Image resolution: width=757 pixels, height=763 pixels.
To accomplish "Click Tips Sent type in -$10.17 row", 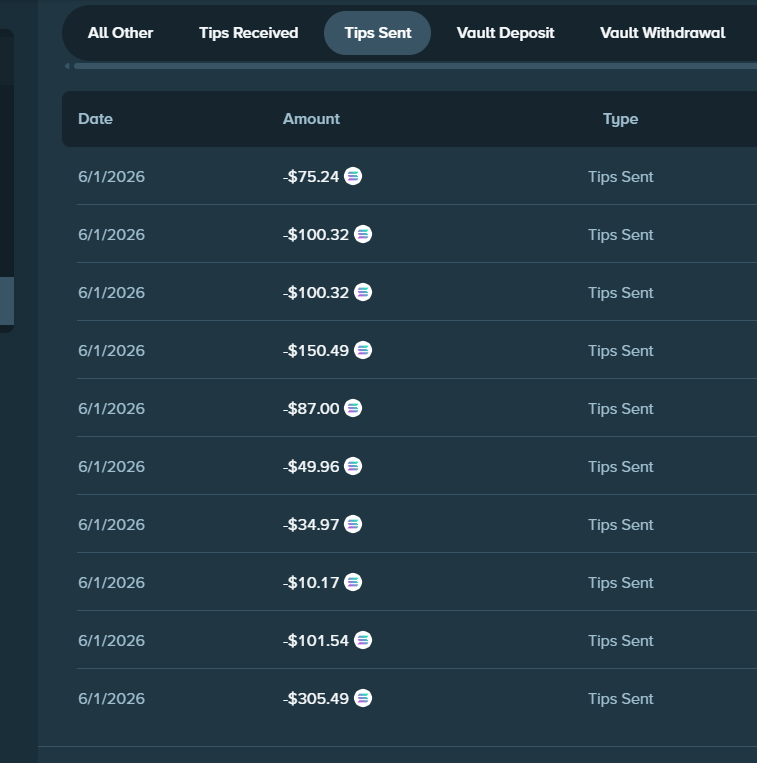I will (x=620, y=583).
